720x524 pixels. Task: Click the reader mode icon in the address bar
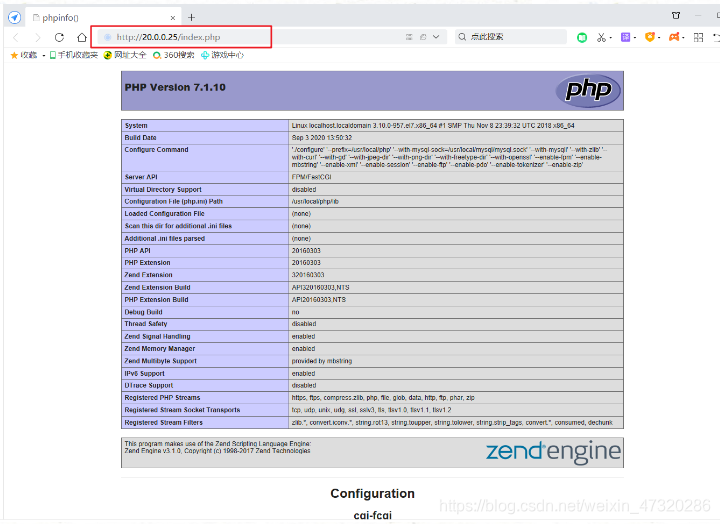[x=409, y=37]
